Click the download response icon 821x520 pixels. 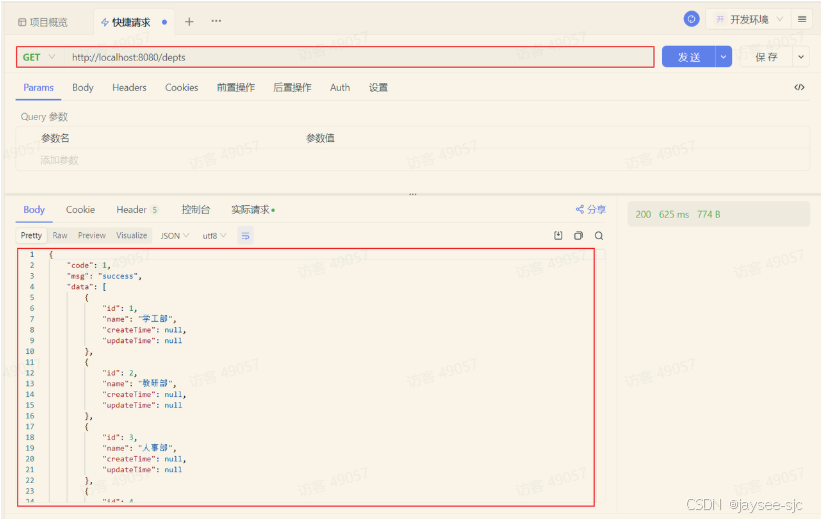point(558,236)
